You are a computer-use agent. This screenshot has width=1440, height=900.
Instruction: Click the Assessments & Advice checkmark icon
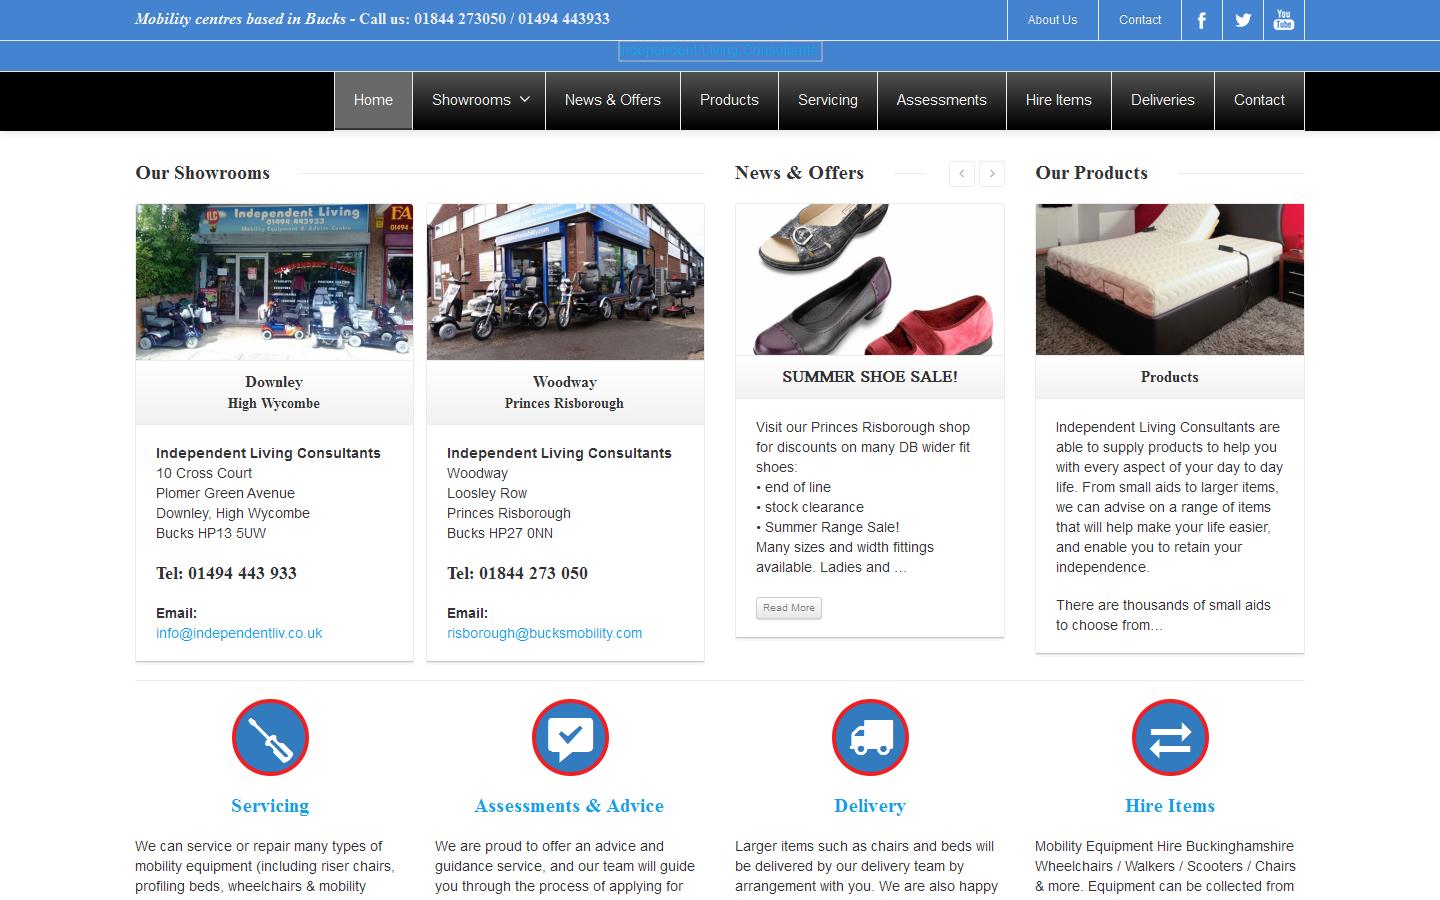[570, 737]
